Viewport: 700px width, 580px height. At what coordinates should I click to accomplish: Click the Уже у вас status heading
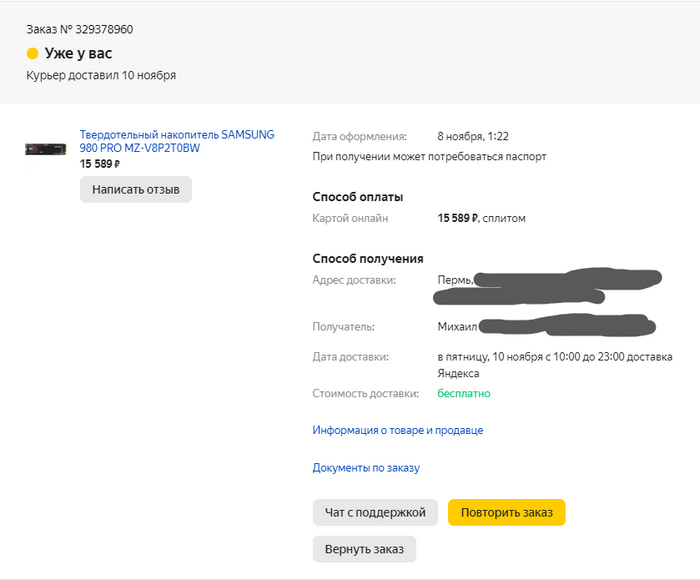78,54
